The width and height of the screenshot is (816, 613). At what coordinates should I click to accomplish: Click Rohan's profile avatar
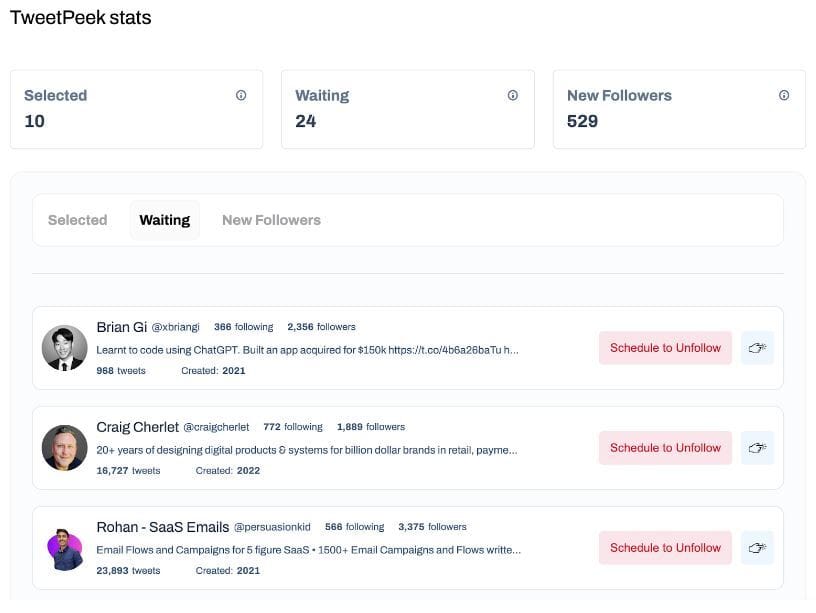click(64, 548)
